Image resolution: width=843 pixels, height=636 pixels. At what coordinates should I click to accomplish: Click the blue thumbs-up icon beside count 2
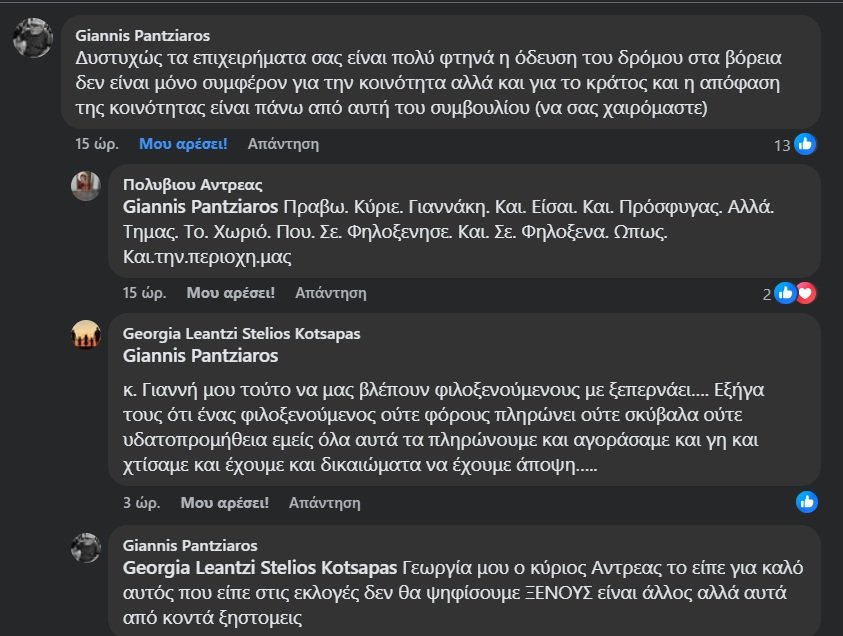pyautogui.click(x=785, y=293)
